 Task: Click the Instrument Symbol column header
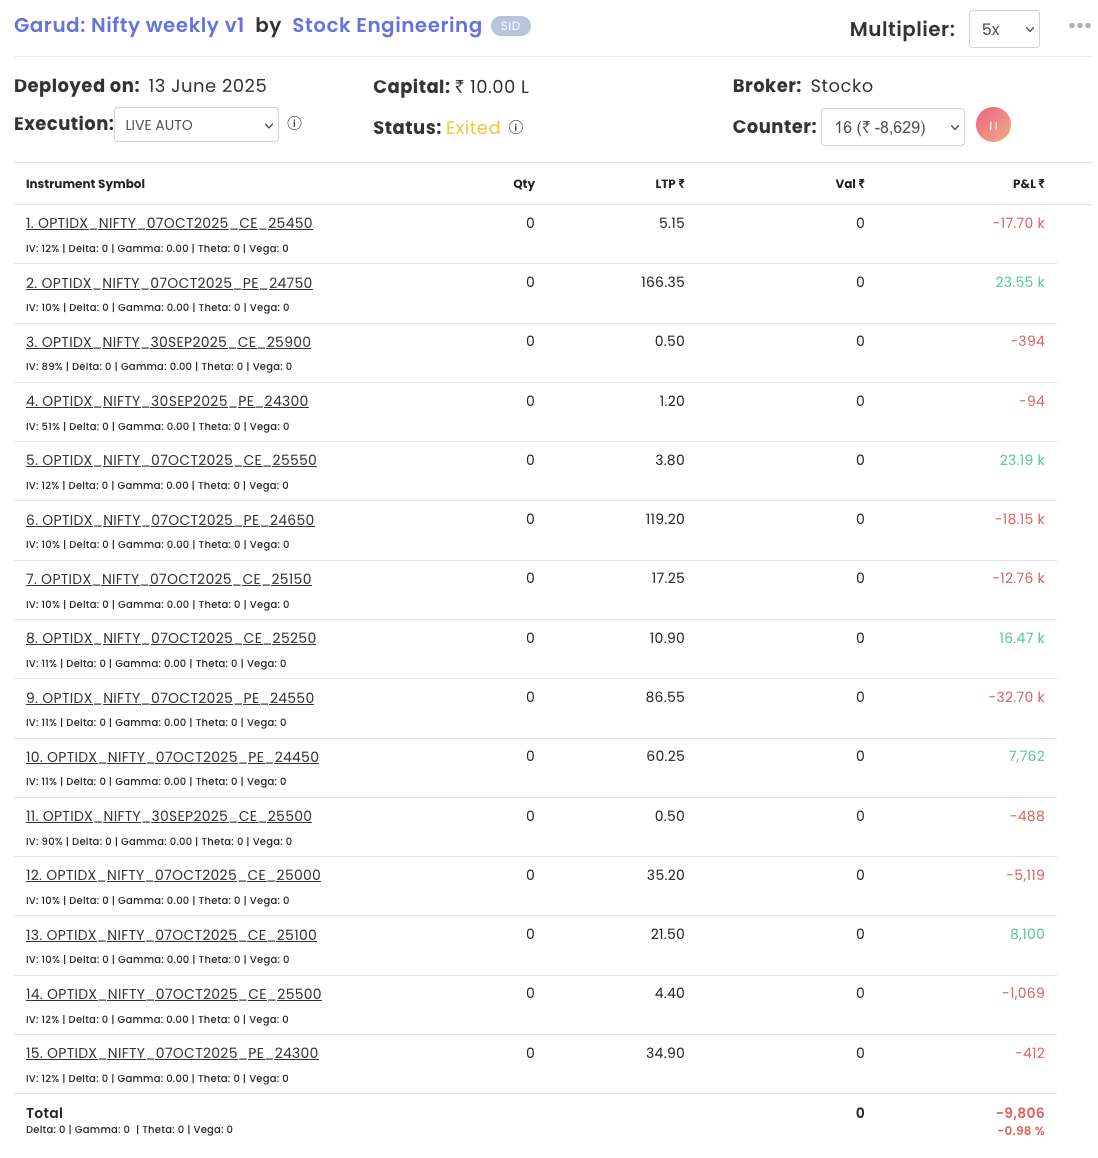tap(85, 184)
